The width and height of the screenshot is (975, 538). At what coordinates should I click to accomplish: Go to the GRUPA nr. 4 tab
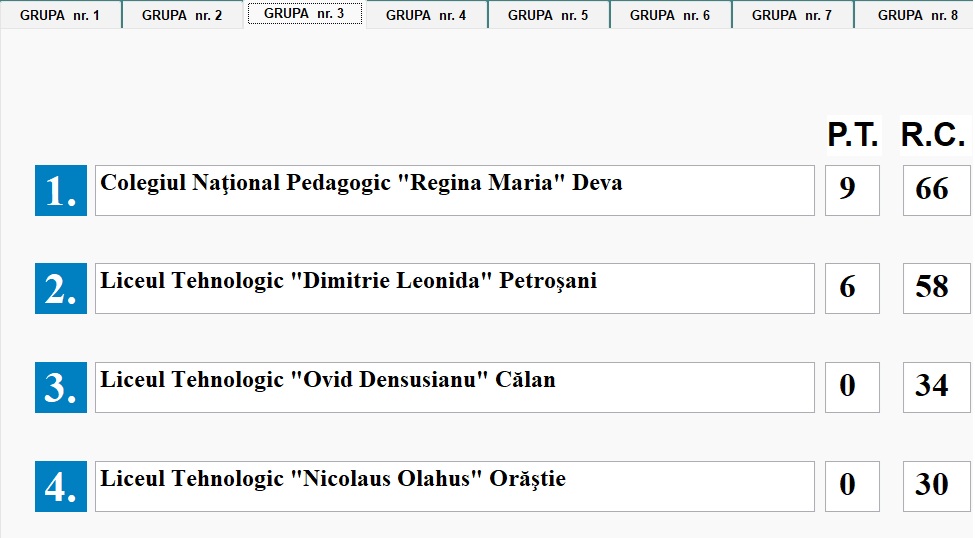point(426,15)
